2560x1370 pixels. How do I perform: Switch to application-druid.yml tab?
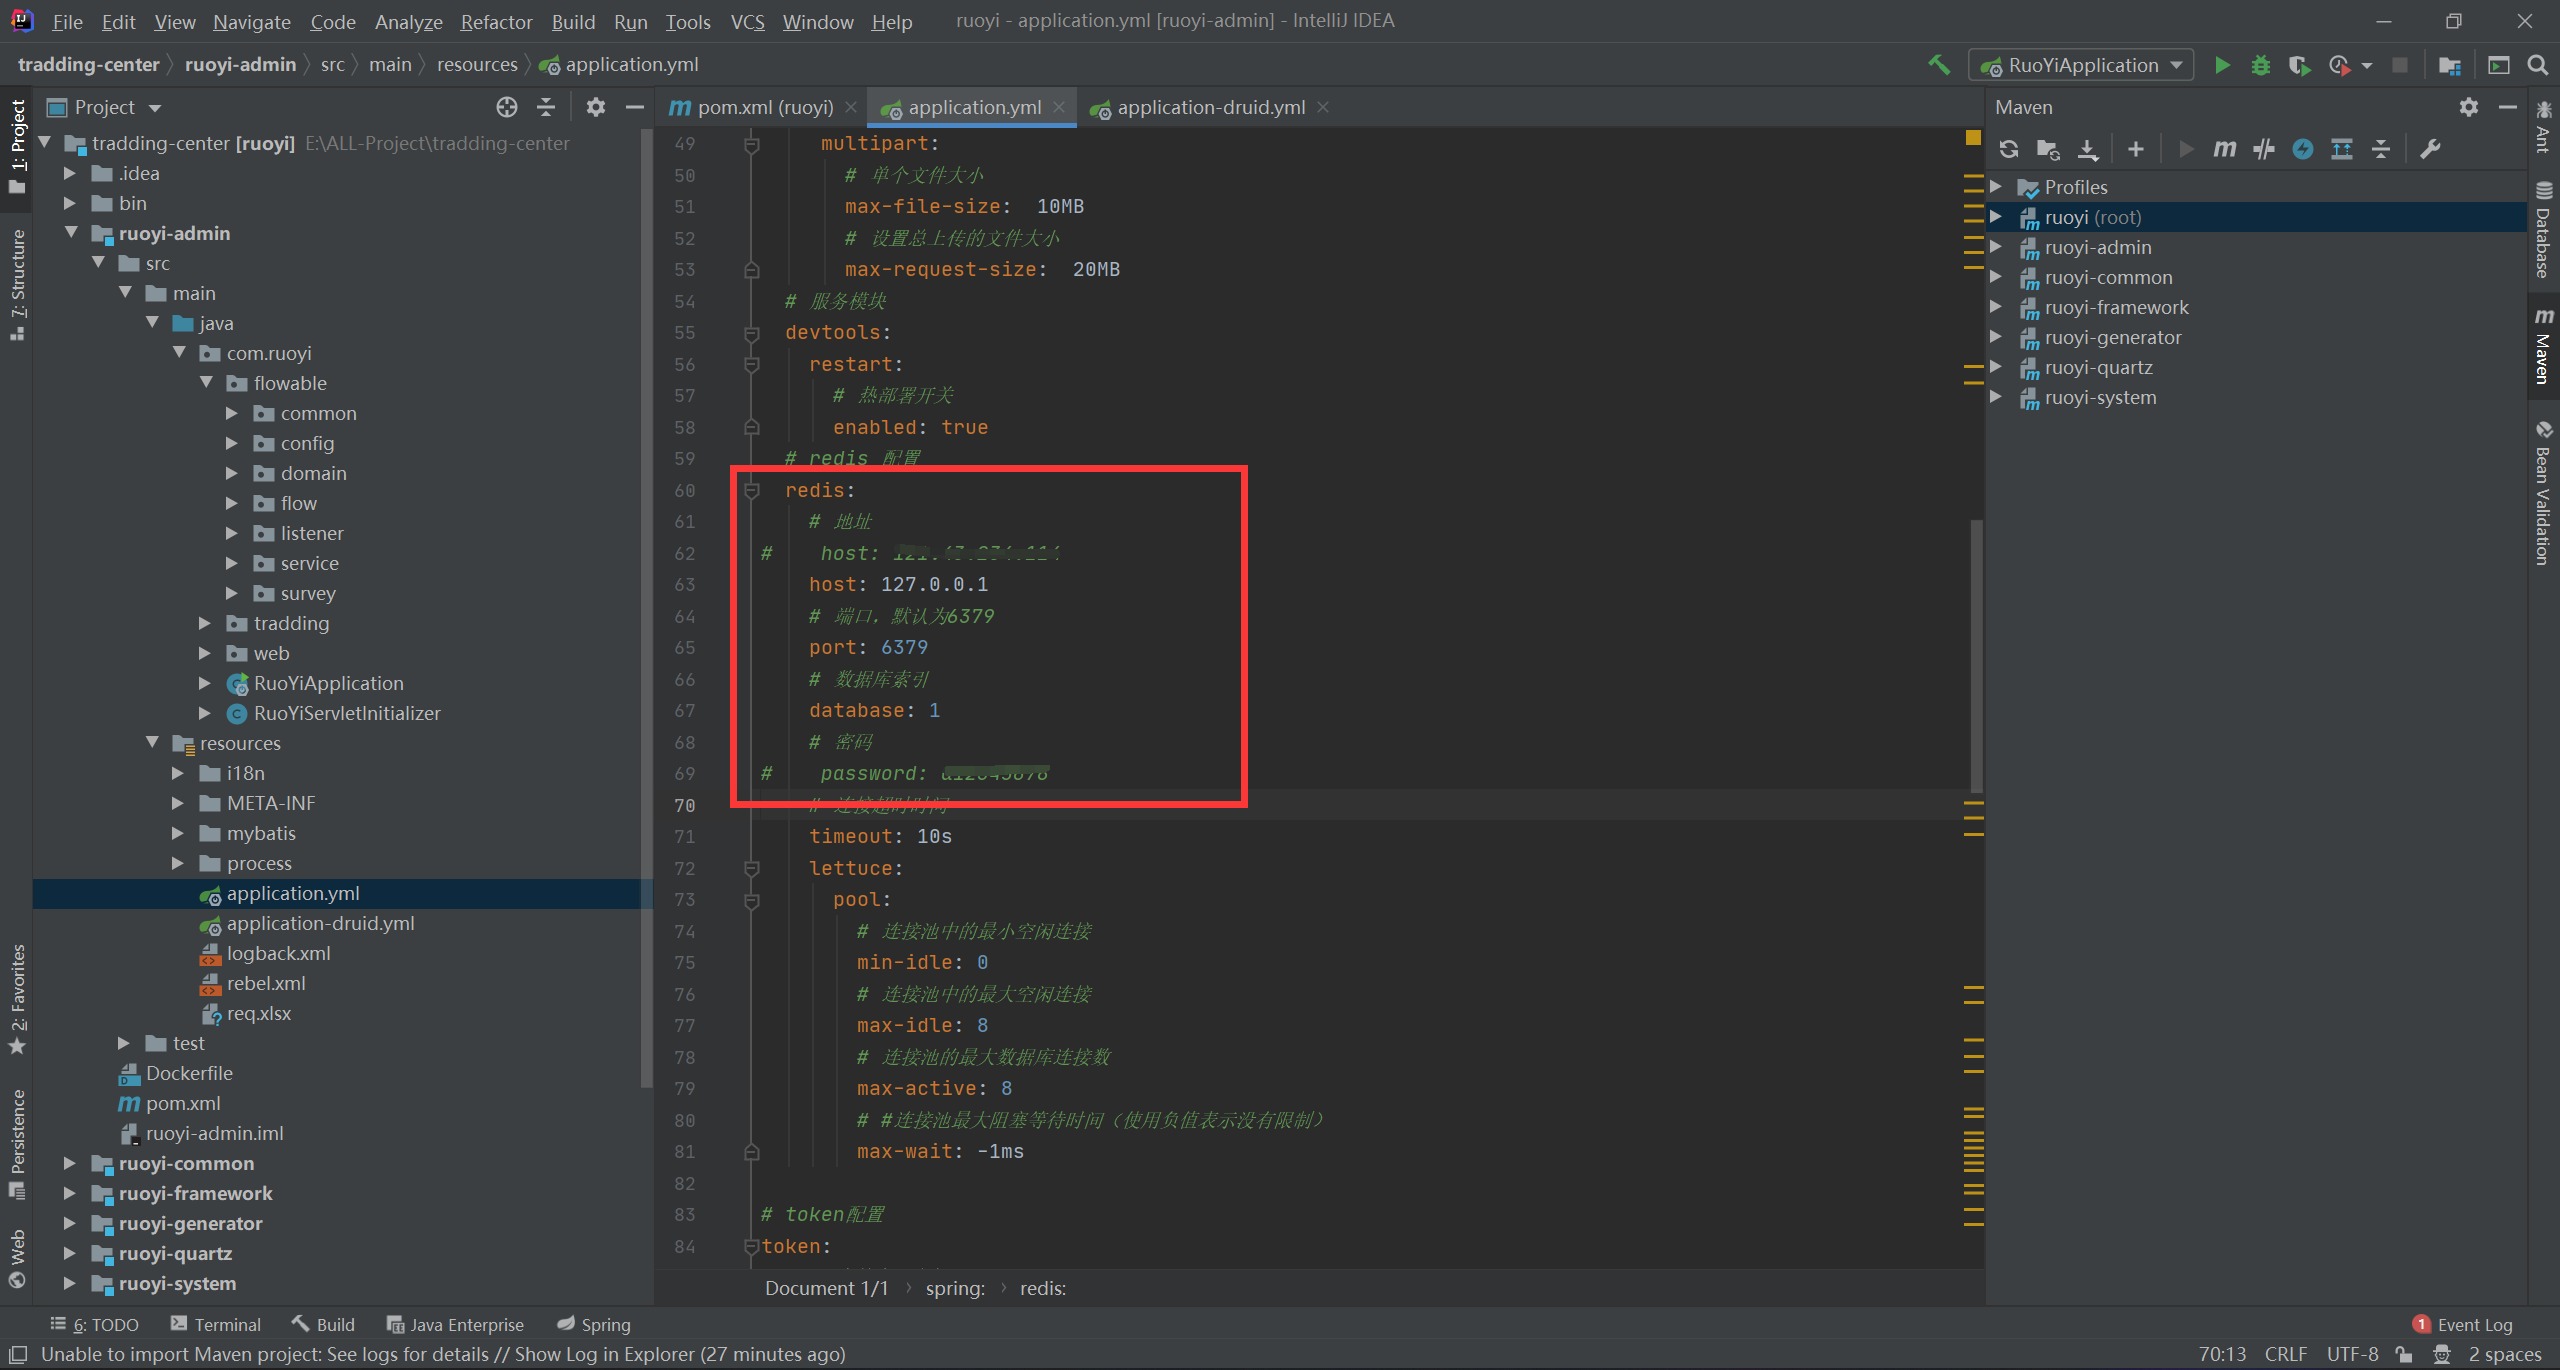point(1210,107)
